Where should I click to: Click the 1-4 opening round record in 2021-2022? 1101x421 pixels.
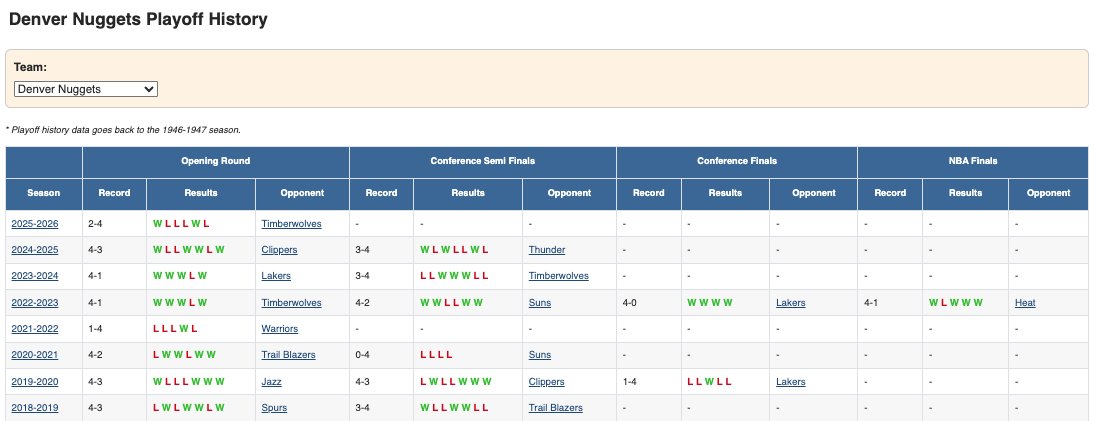click(x=95, y=328)
